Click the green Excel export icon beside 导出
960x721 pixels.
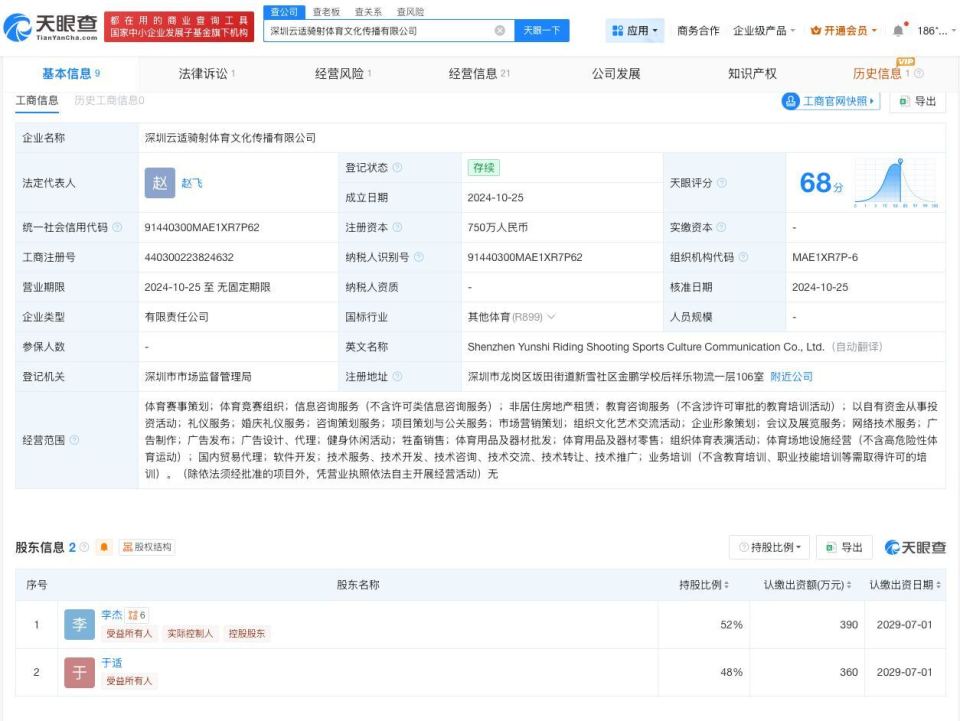coord(832,547)
